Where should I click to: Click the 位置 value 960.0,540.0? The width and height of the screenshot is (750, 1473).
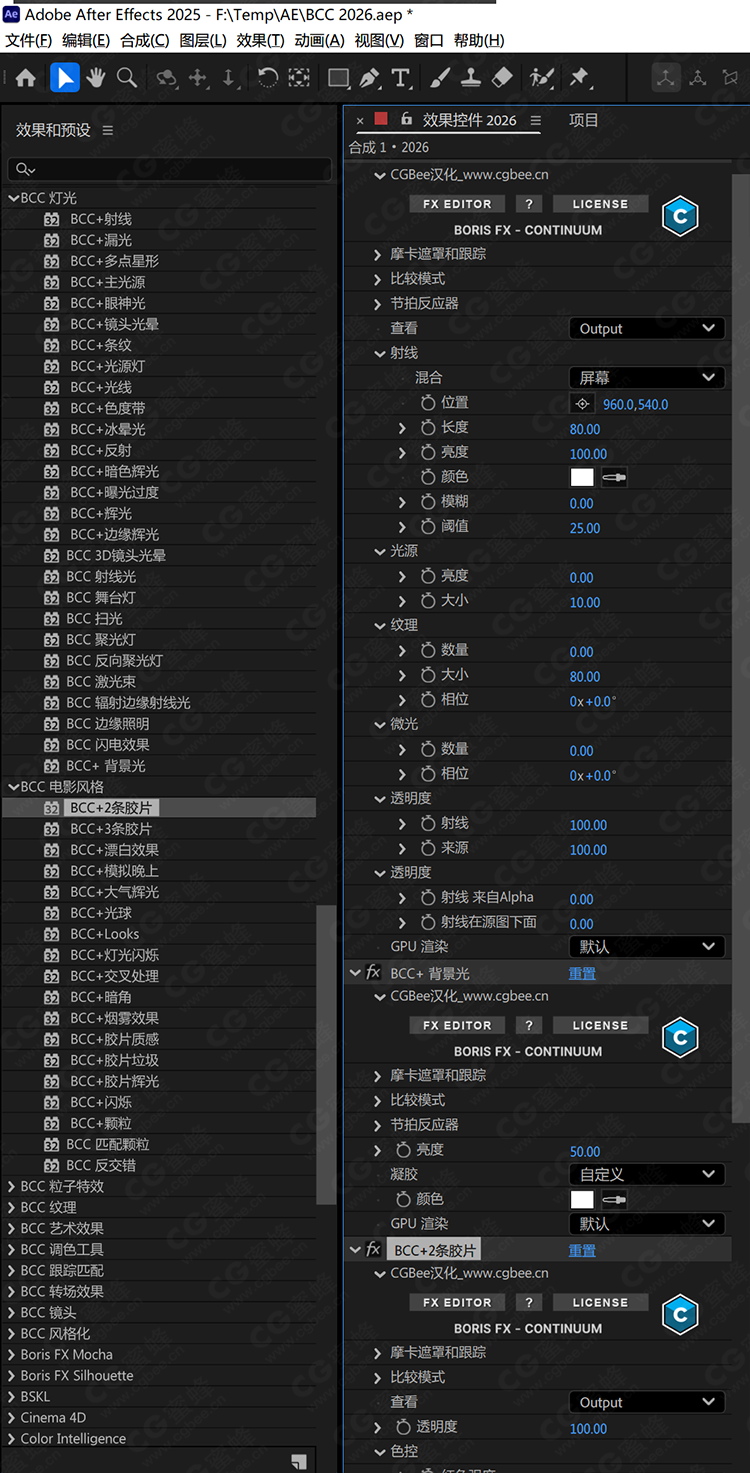click(x=635, y=404)
